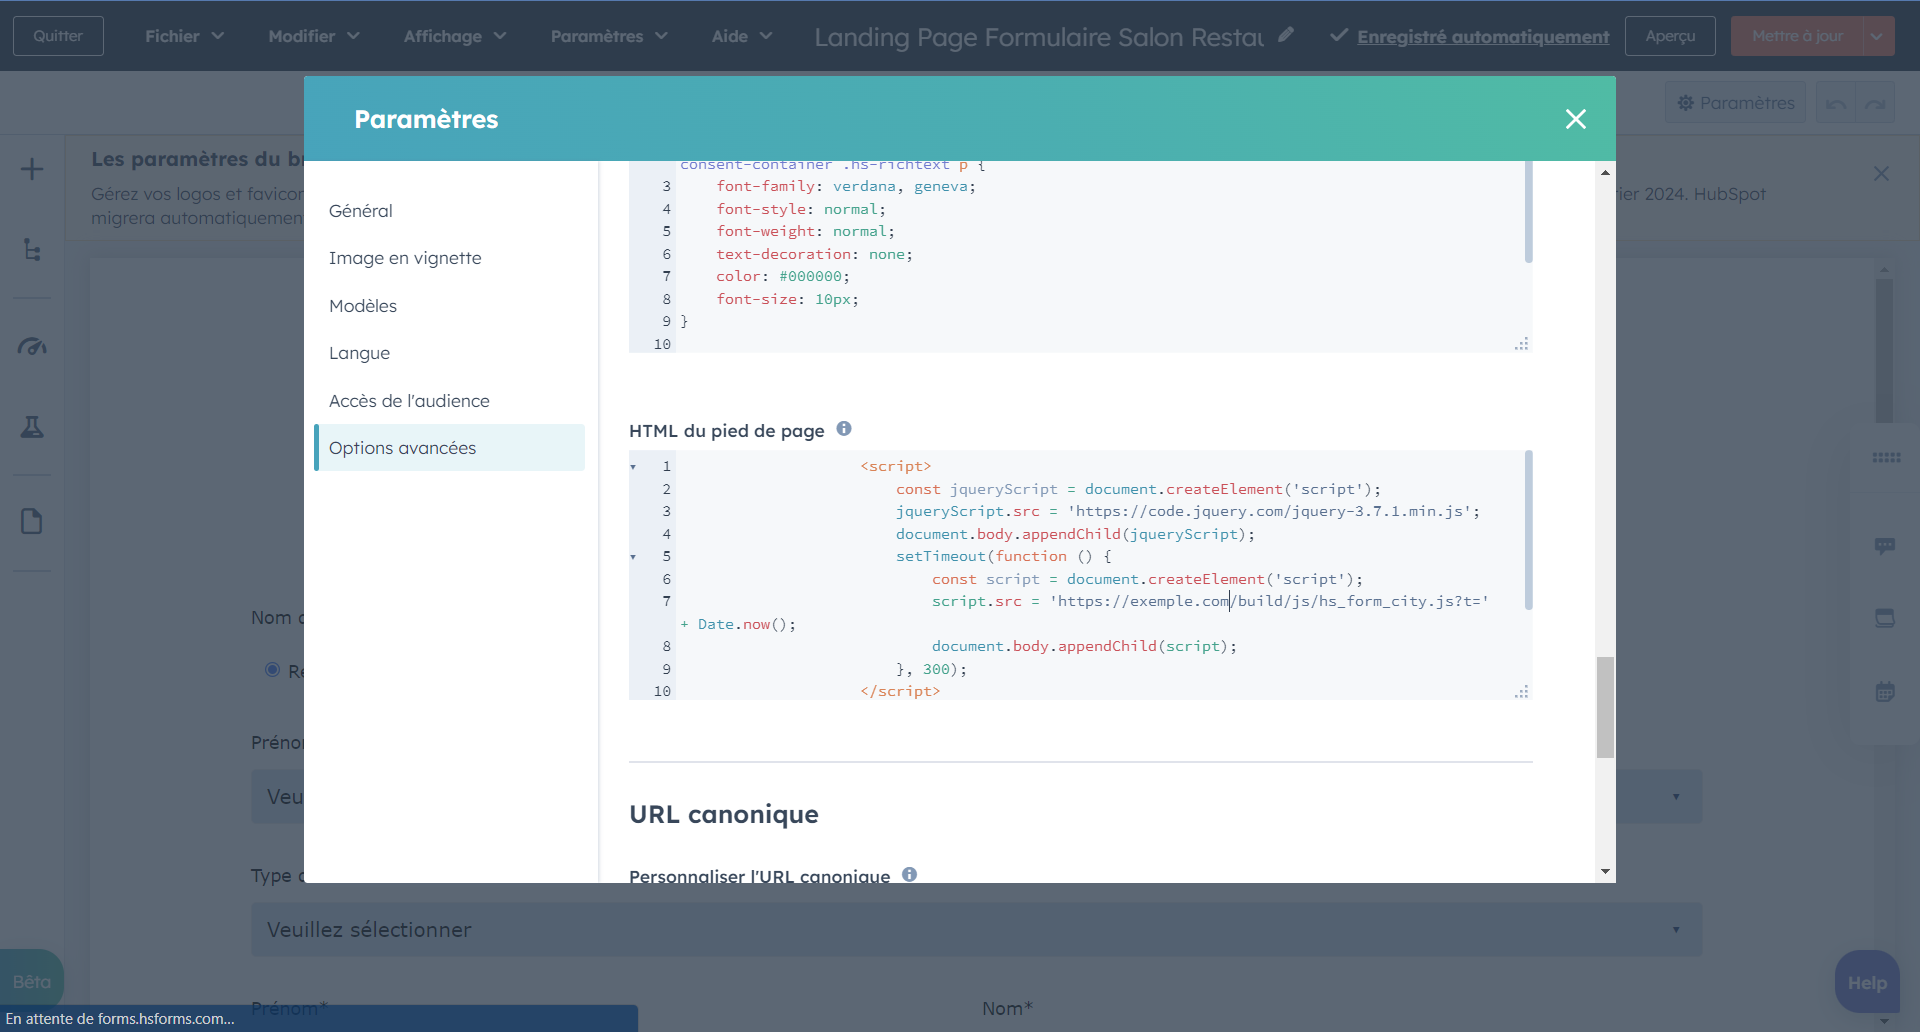Screen dimensions: 1920x1032
Task: Click the footer HTML editor inner scrollbar
Action: 1528,530
